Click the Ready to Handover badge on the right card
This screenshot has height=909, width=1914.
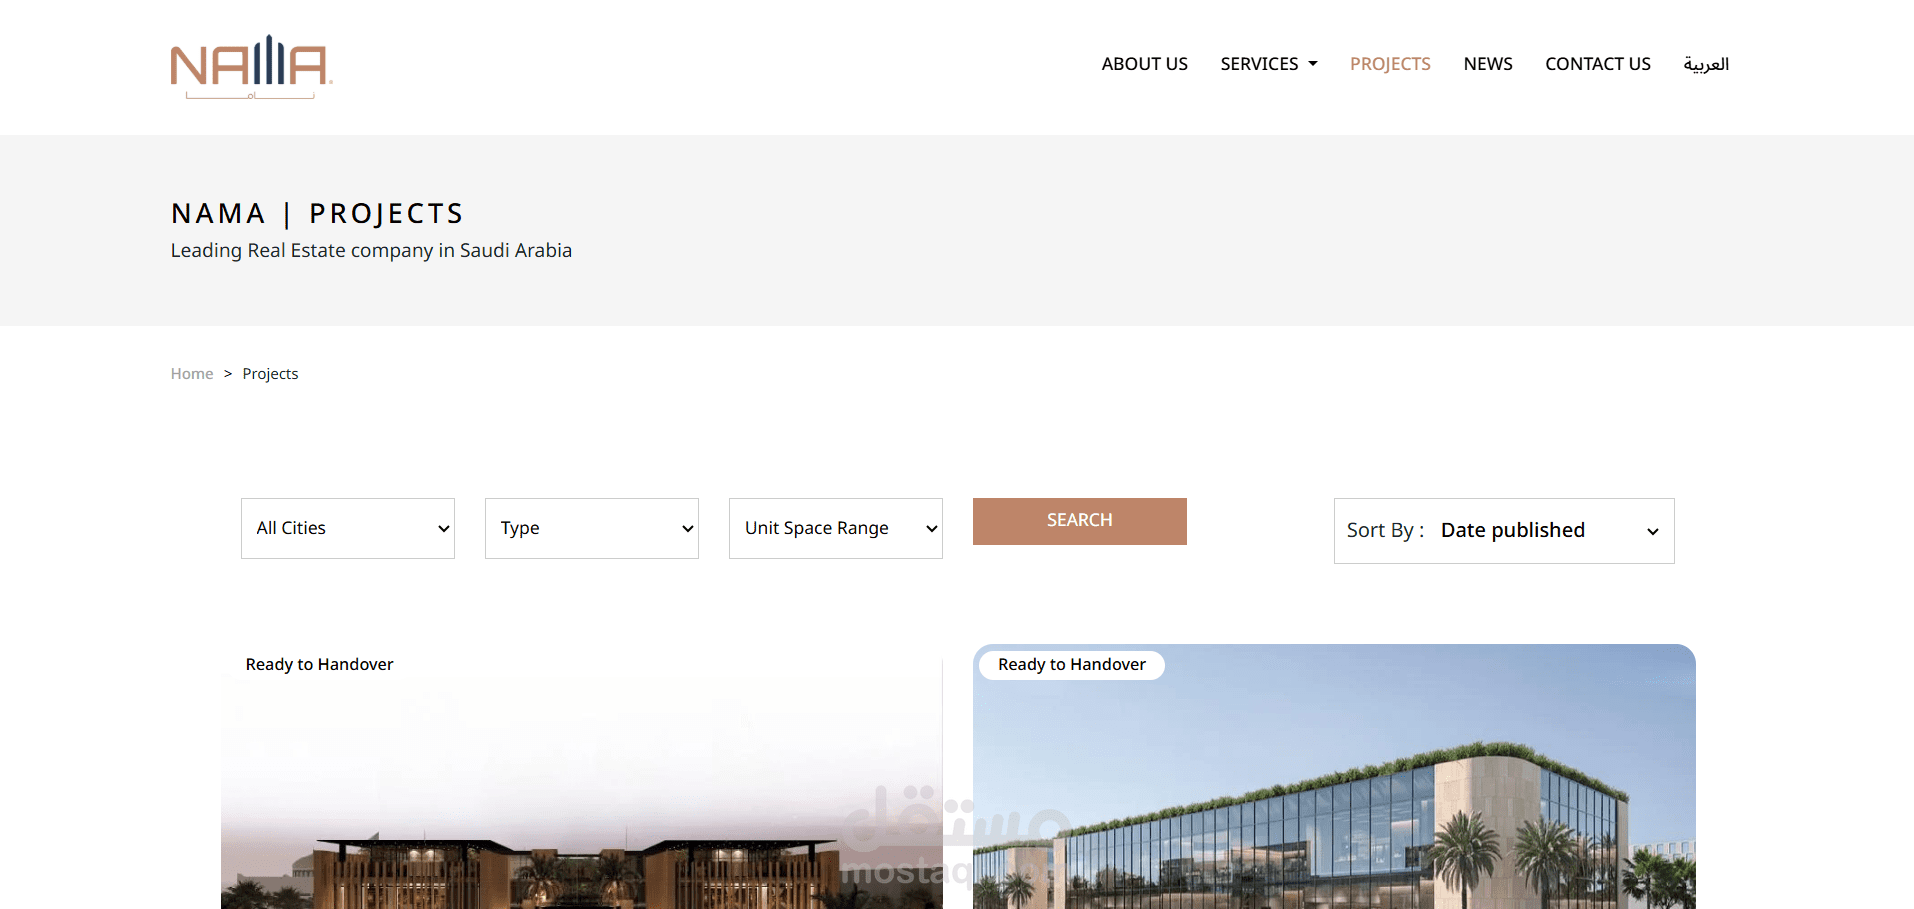point(1072,665)
